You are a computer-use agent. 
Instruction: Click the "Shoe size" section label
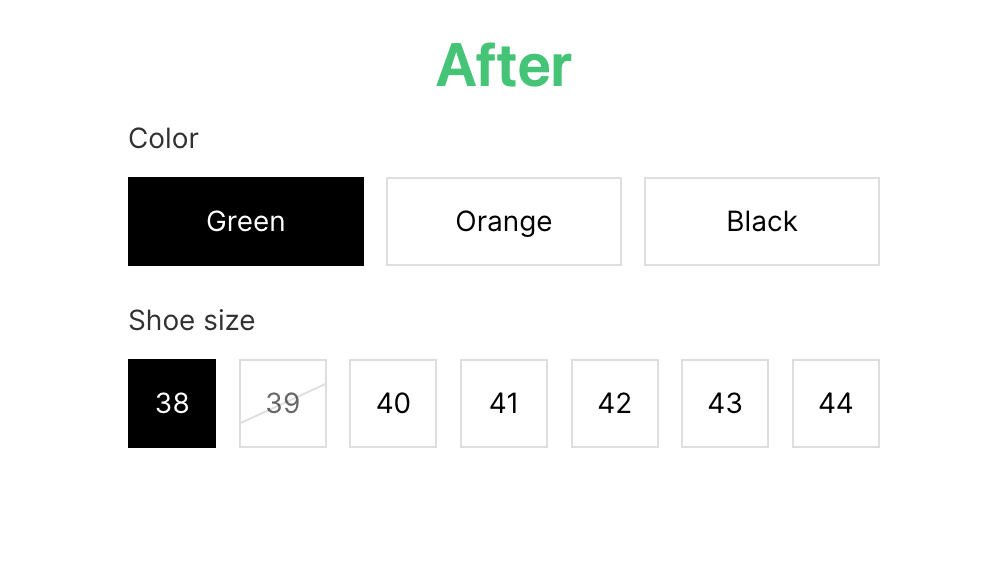(x=192, y=320)
